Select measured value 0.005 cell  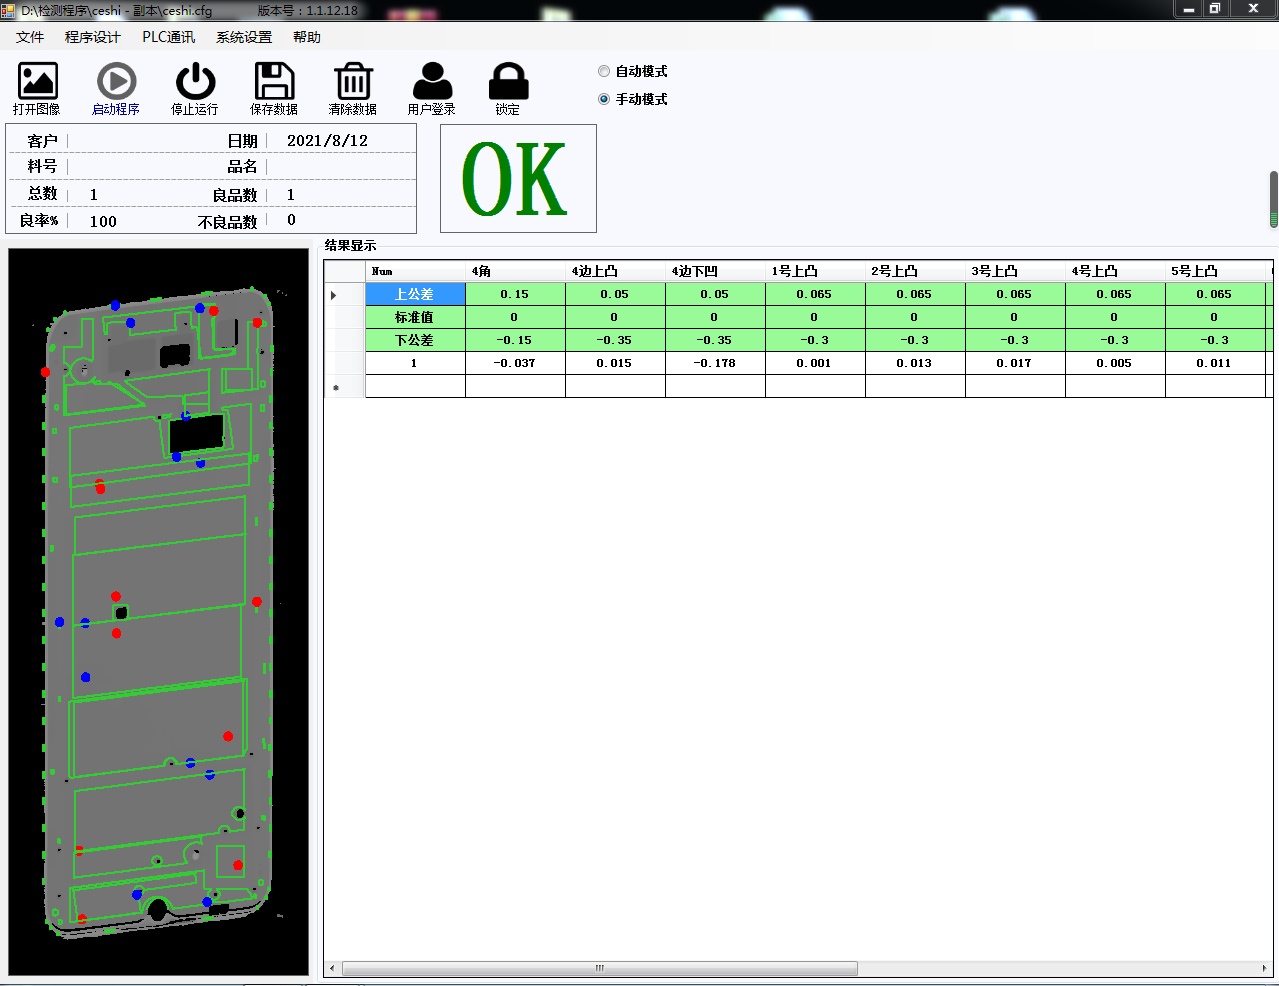[1115, 363]
